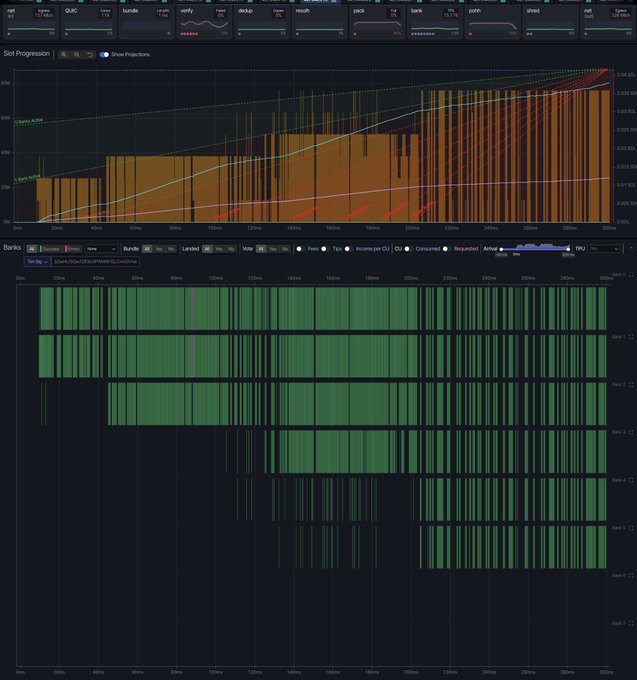Image resolution: width=637 pixels, height=680 pixels.
Task: Open the net (out) egress tile
Action: (608, 23)
